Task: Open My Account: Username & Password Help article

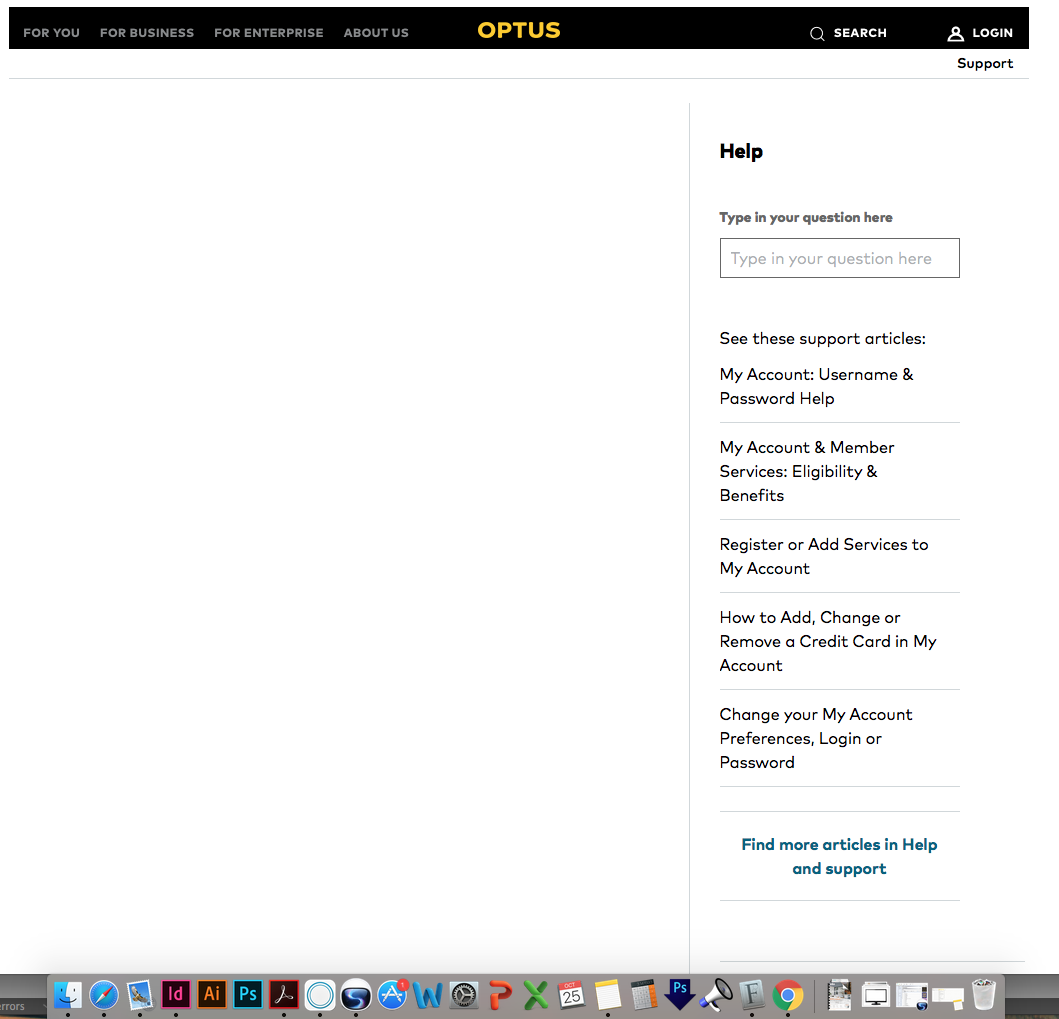Action: click(x=817, y=386)
